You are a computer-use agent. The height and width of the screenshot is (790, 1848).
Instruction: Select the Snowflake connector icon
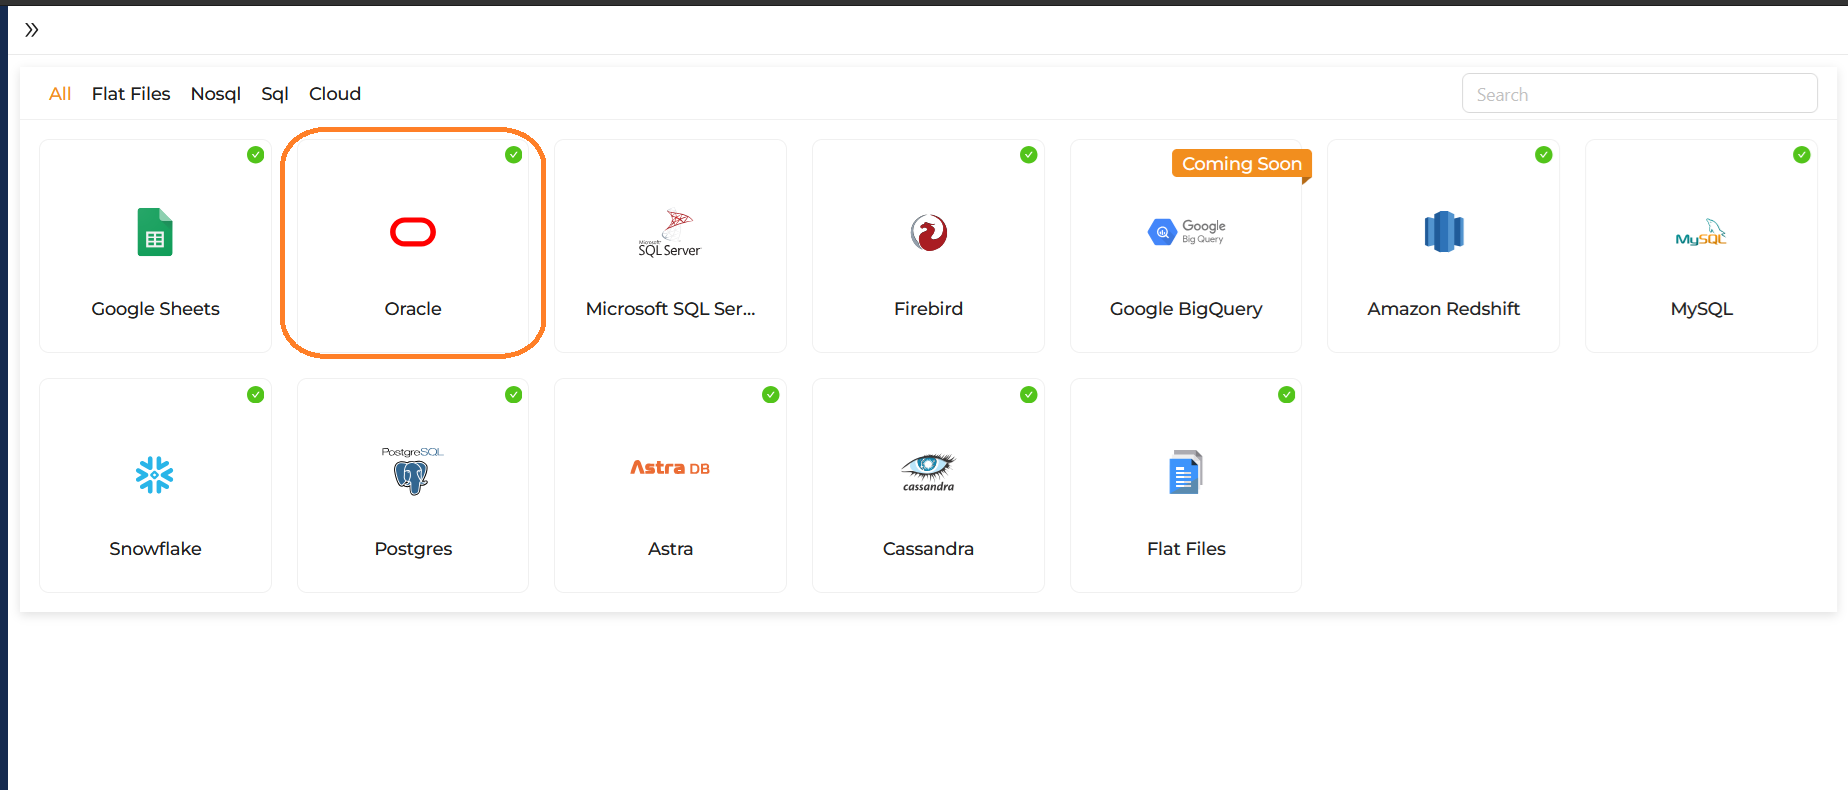pos(154,472)
